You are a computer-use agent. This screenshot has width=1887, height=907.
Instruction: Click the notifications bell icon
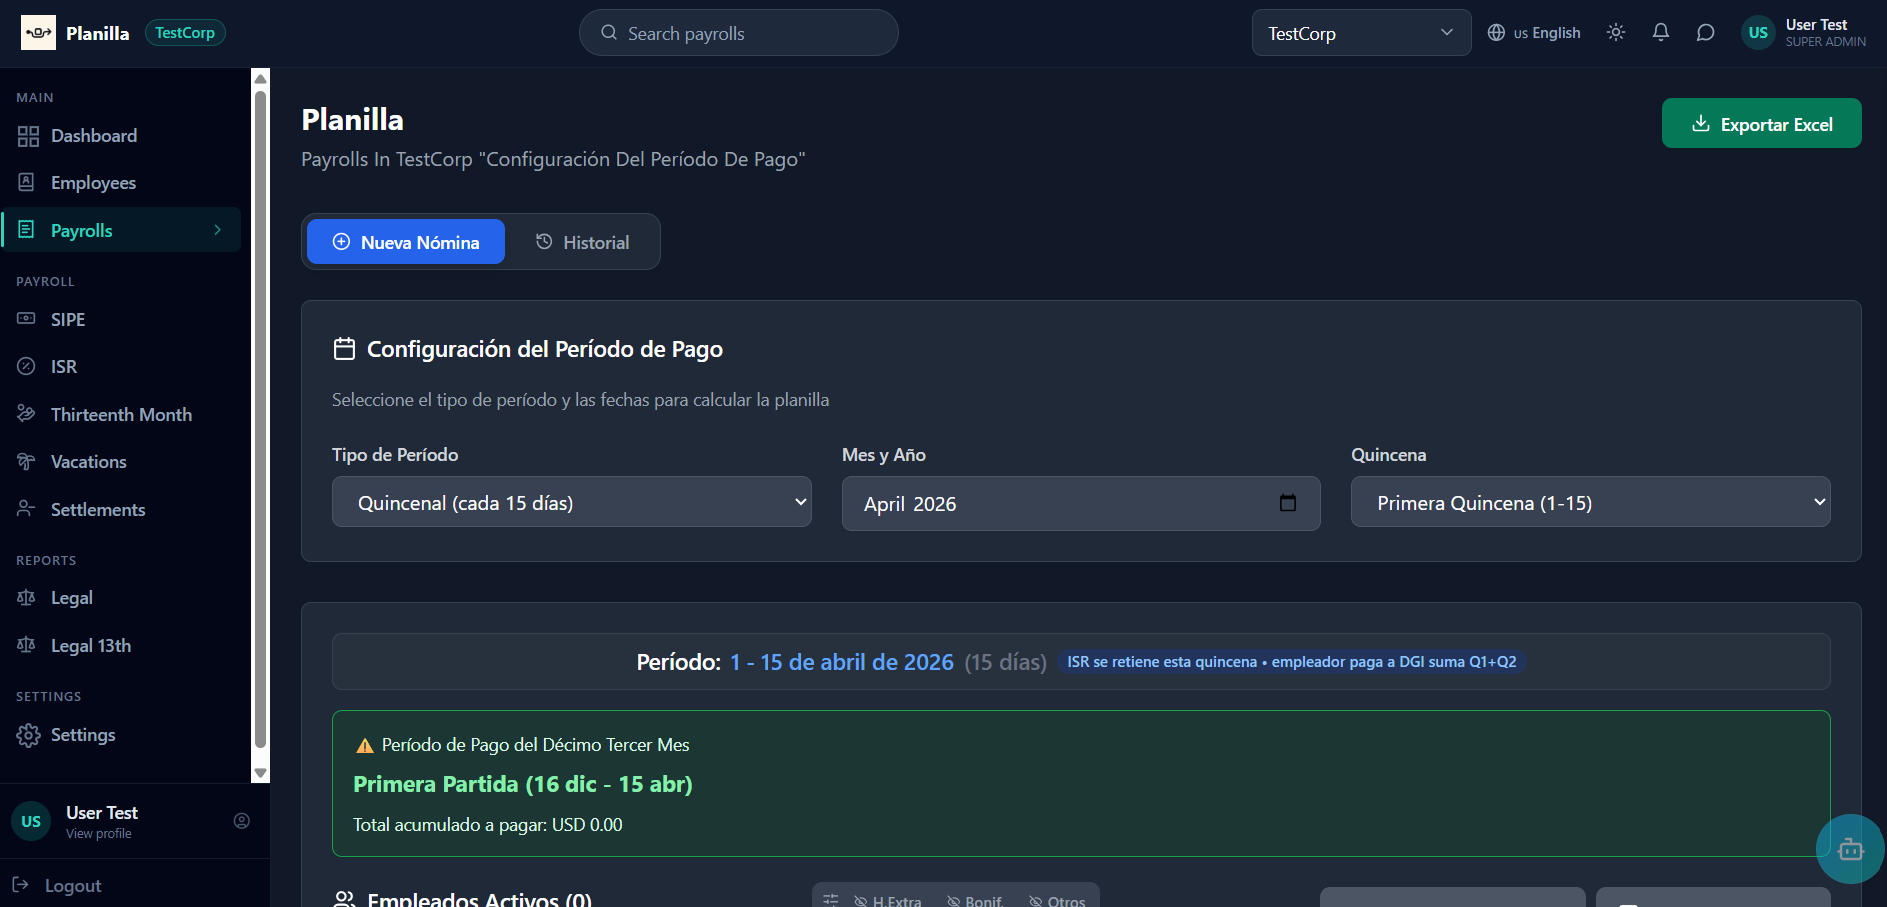coord(1660,33)
